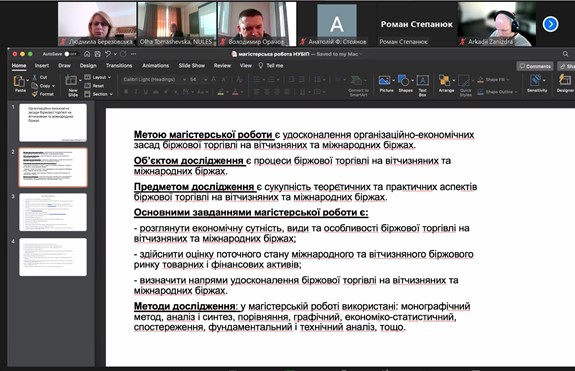Image resolution: width=575 pixels, height=371 pixels.
Task: Select slide 3 thumbnail
Action: pos(53,212)
